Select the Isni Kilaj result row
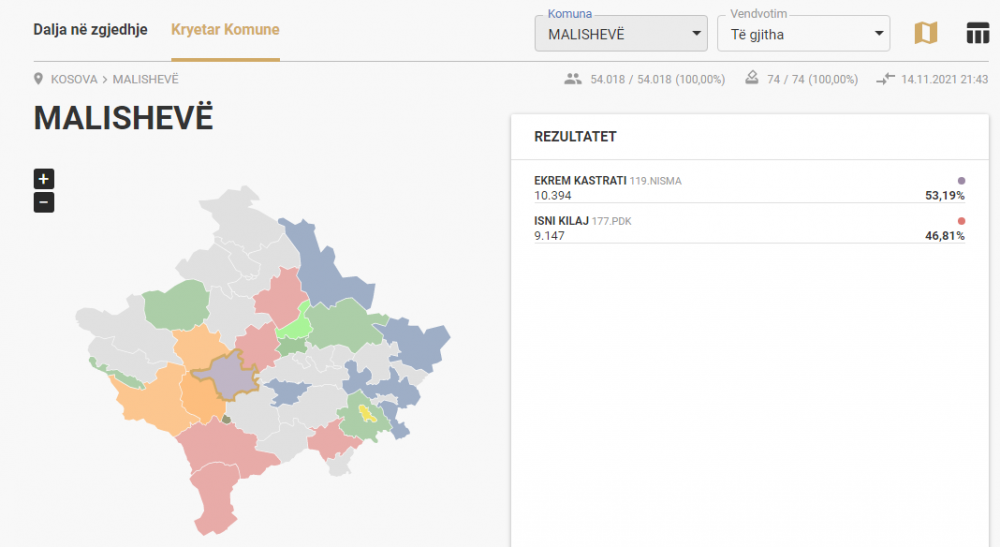1000x547 pixels. tap(749, 228)
